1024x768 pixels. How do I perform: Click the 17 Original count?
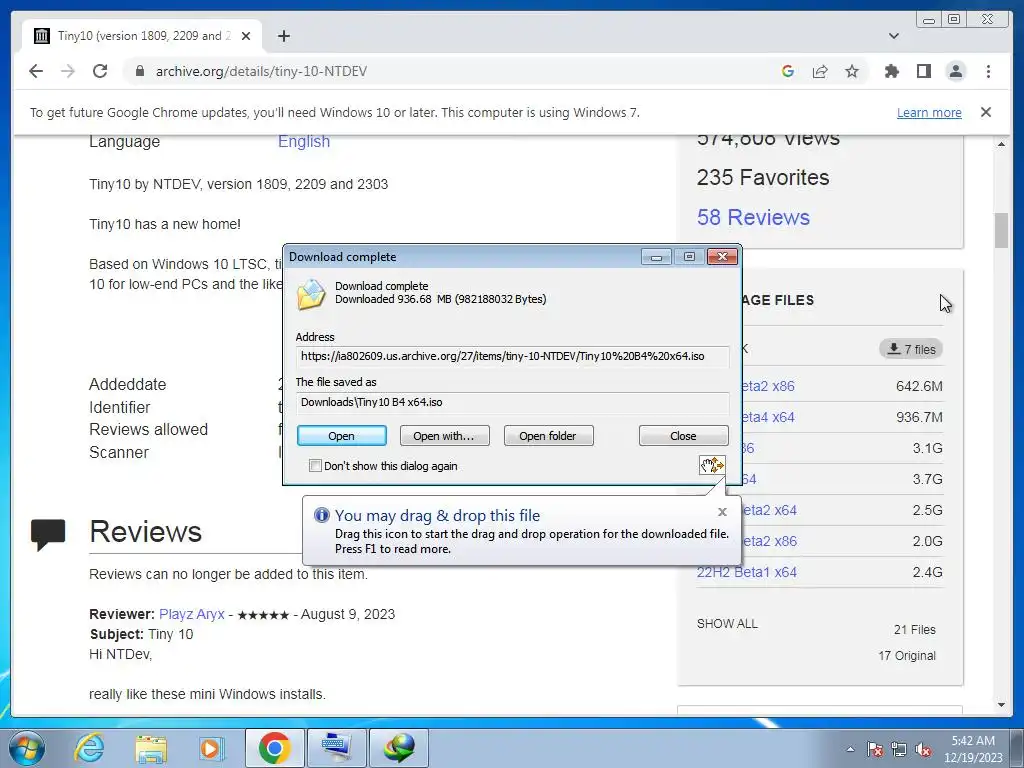tap(906, 656)
